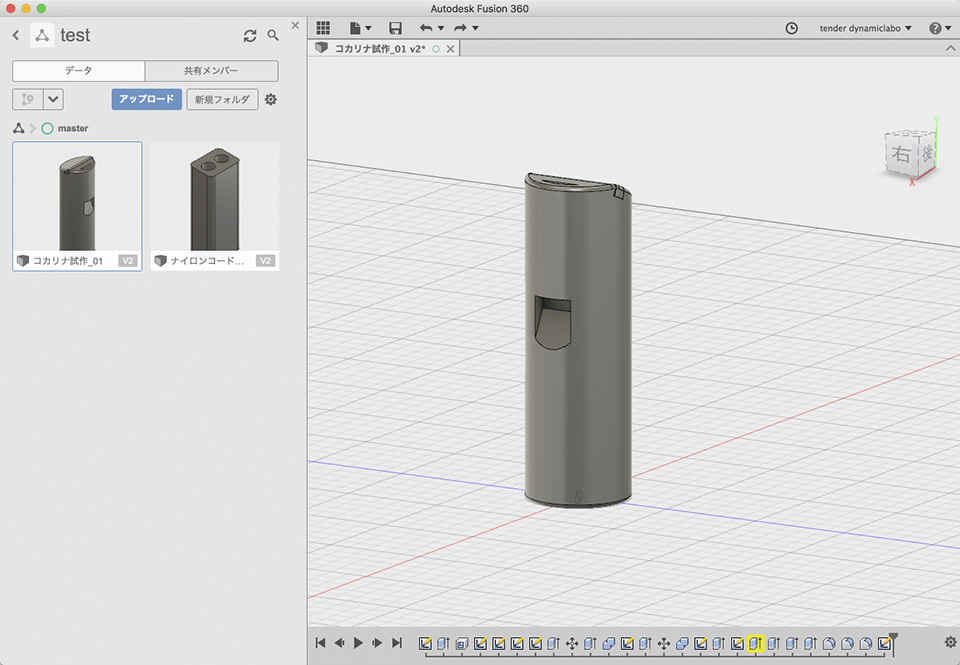The height and width of the screenshot is (665, 960).
Task: Open the コカリナ試作_01 thumbnail
Action: (x=77, y=197)
